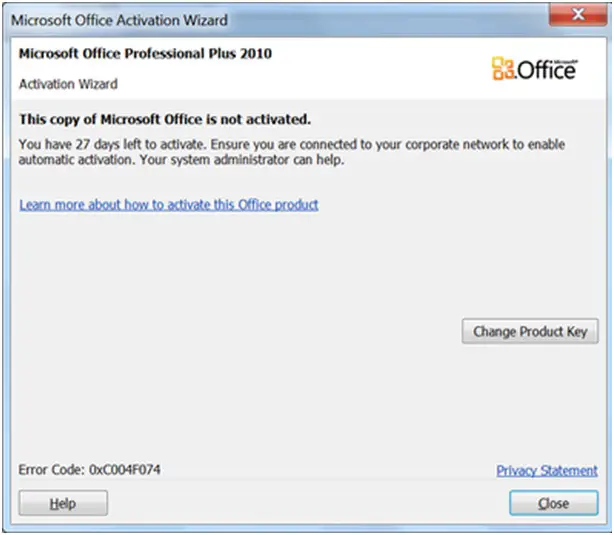This screenshot has height=535, width=614.
Task: Click the Close button at bottom right
Action: click(554, 503)
